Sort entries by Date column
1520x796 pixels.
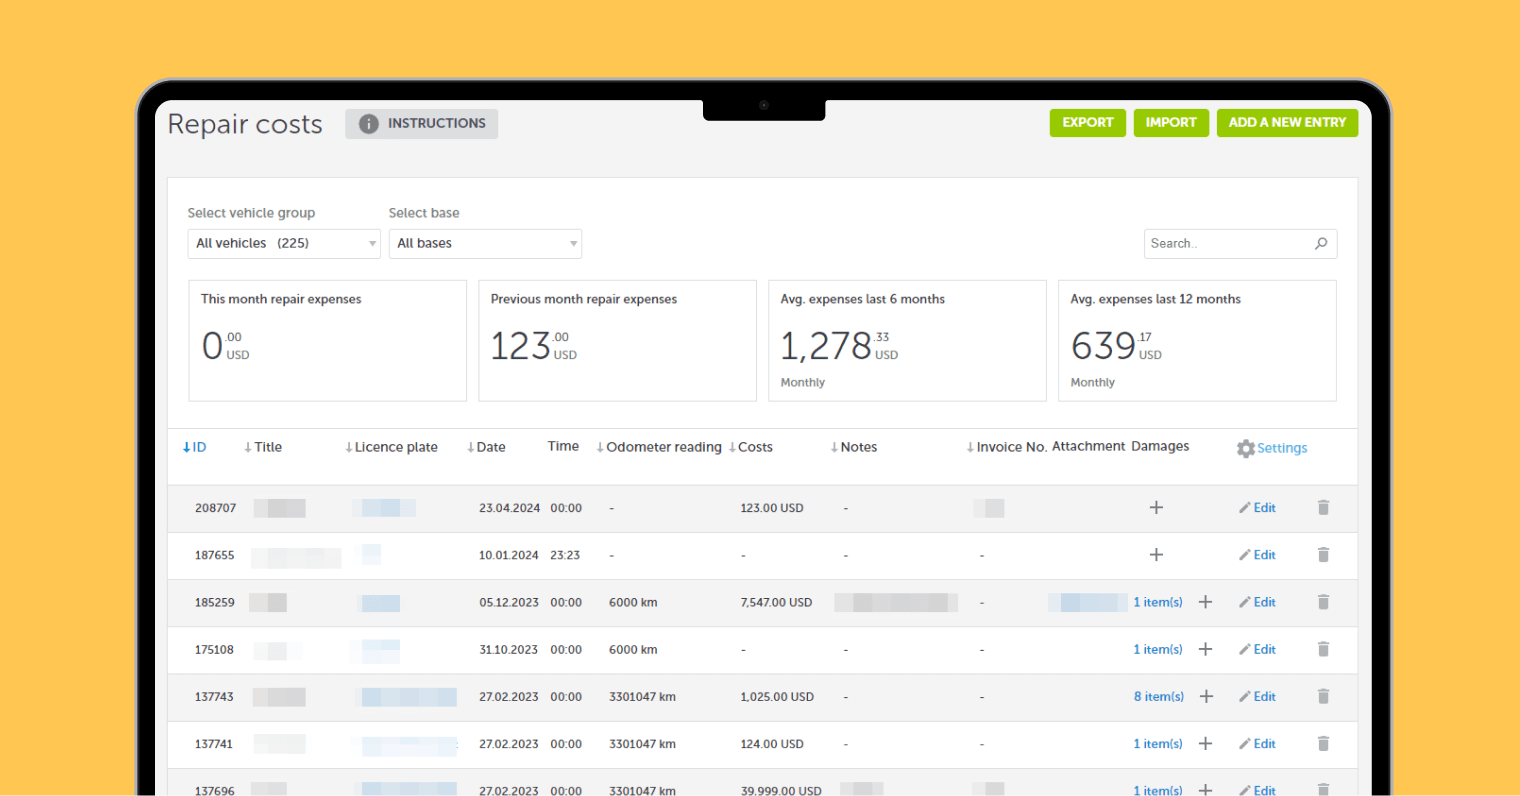point(489,448)
